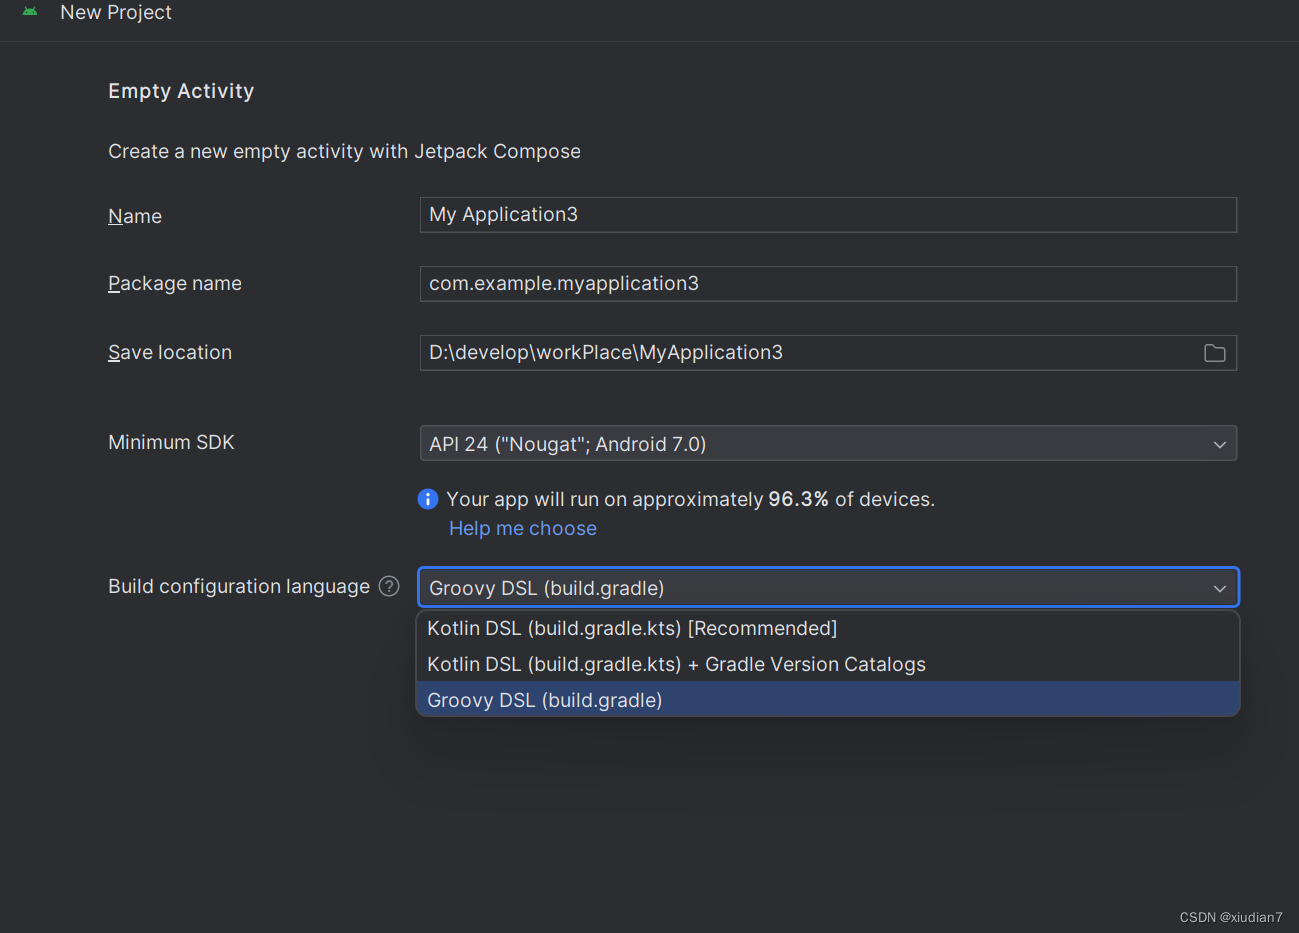Open the folder browse icon for Save location
This screenshot has height=933, width=1299.
(1214, 353)
